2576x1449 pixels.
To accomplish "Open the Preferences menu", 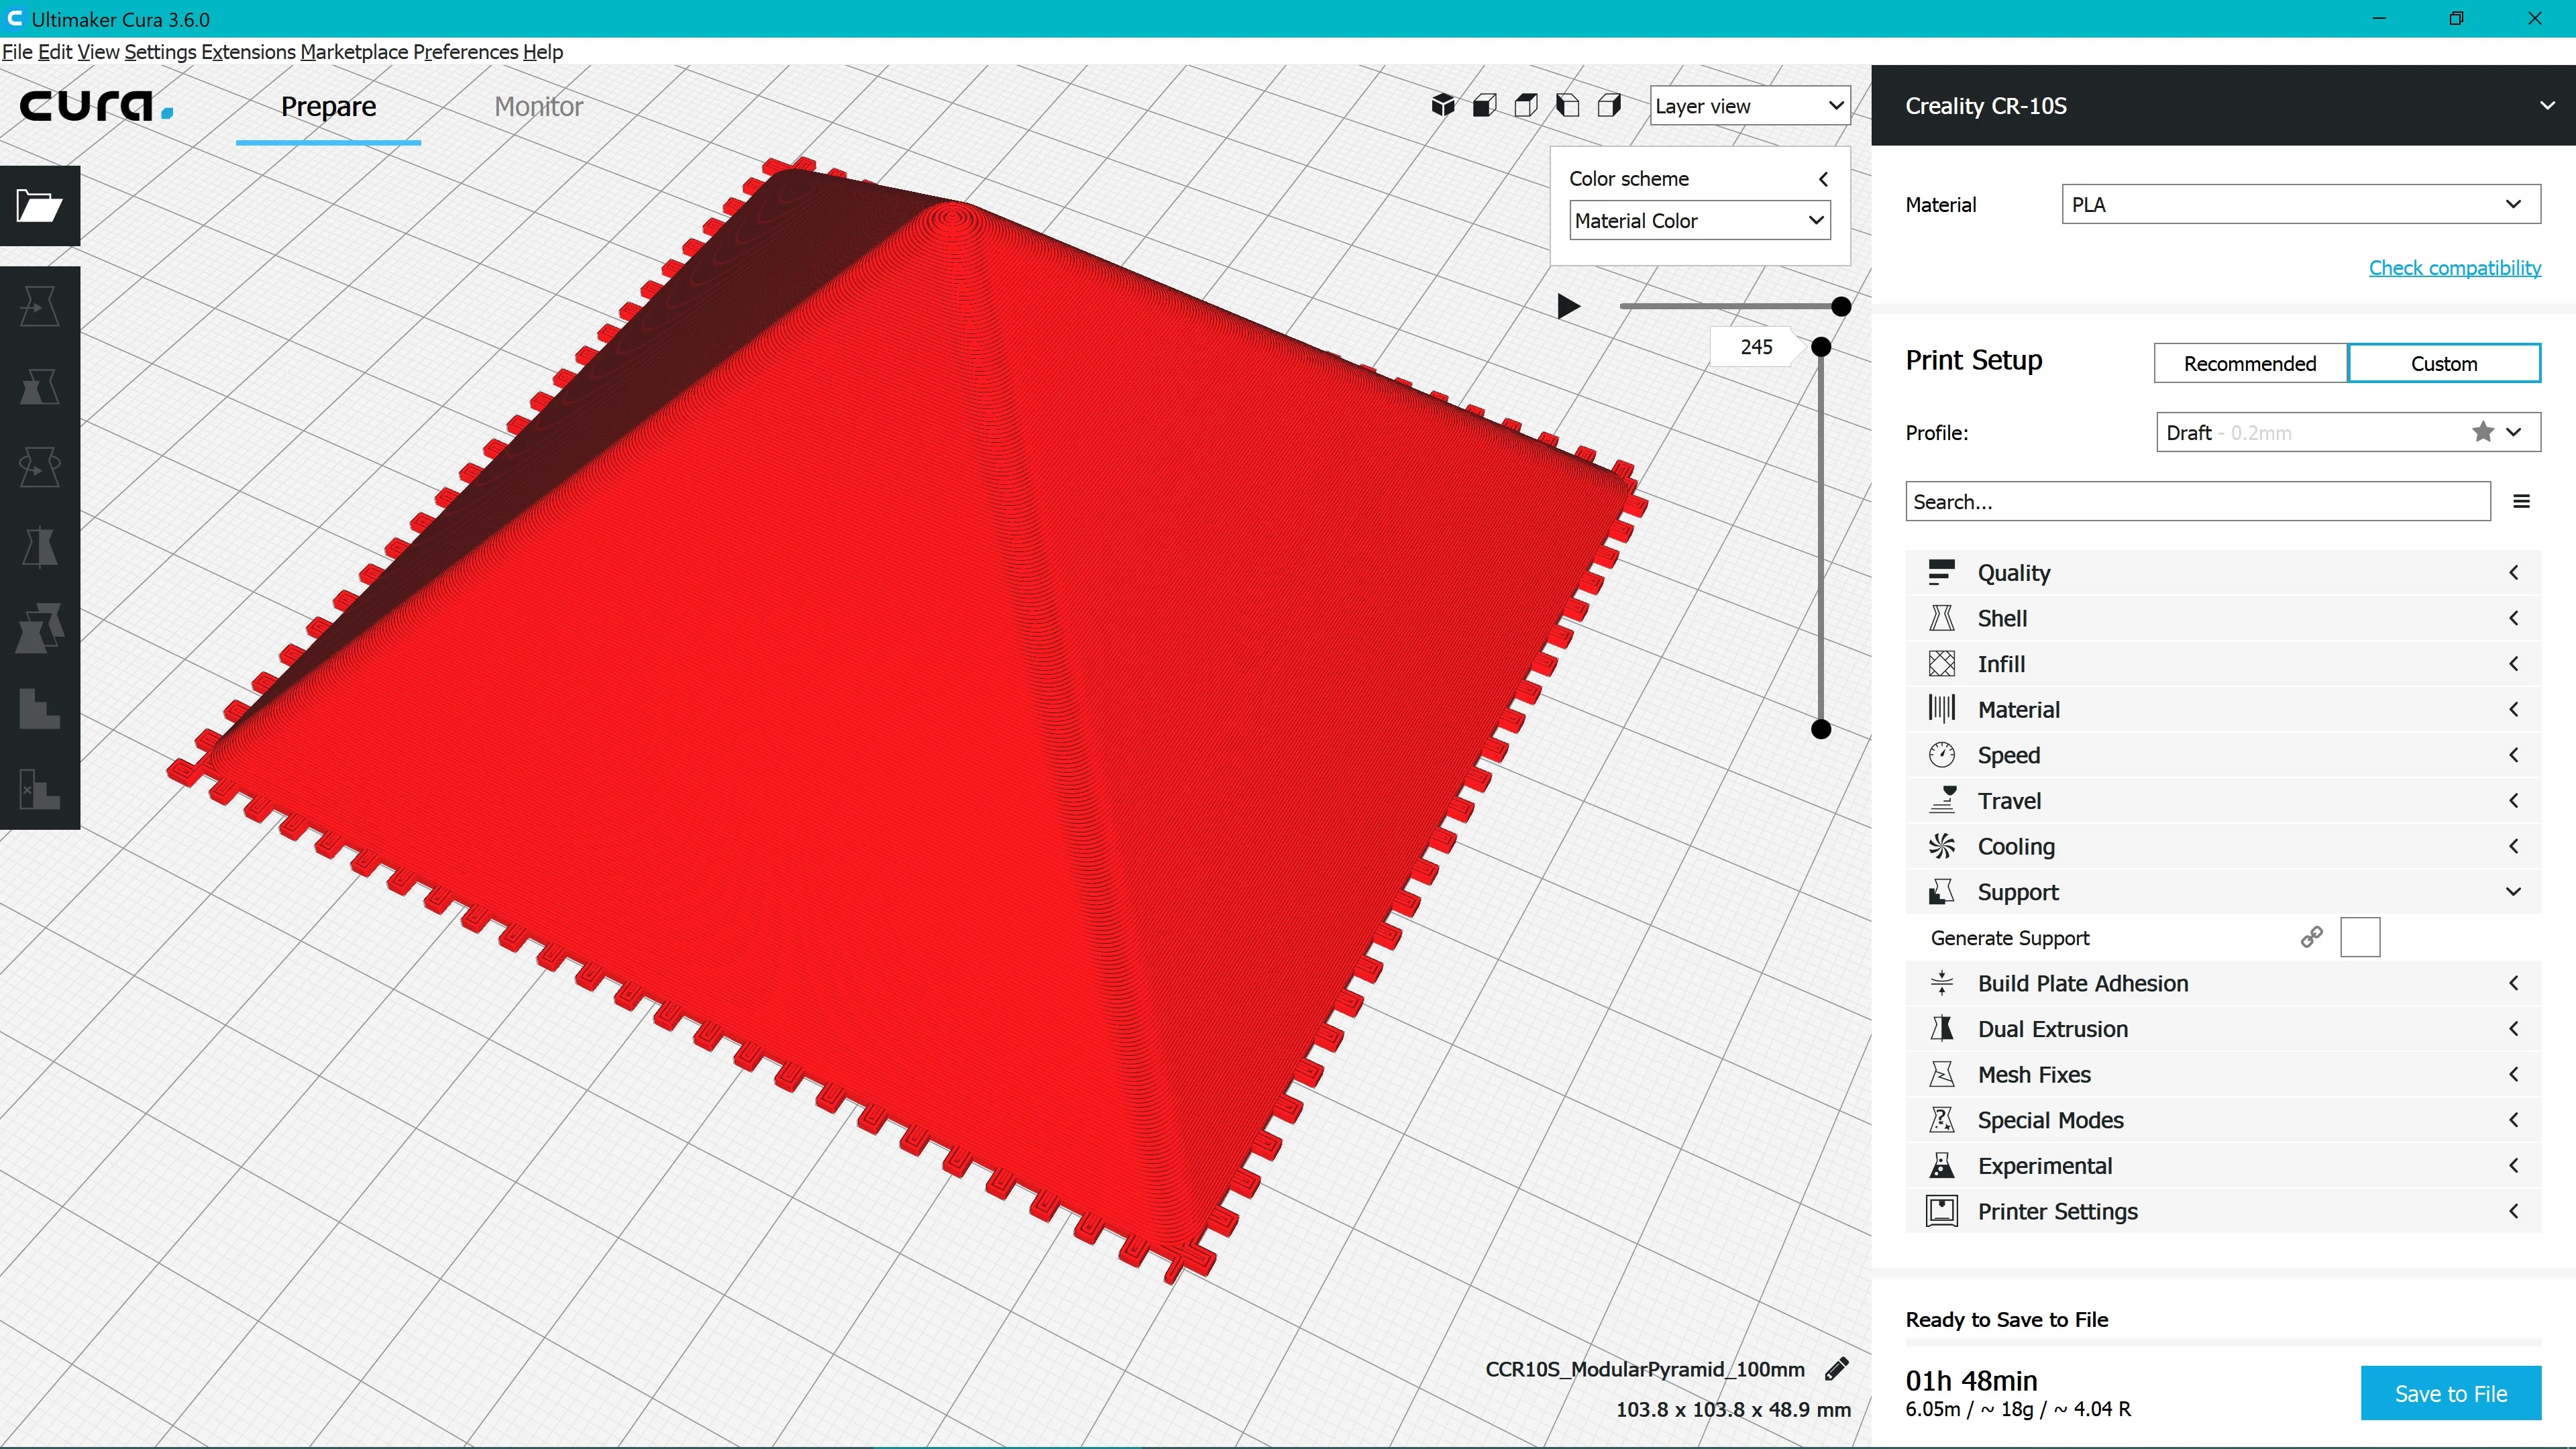I will pyautogui.click(x=465, y=52).
